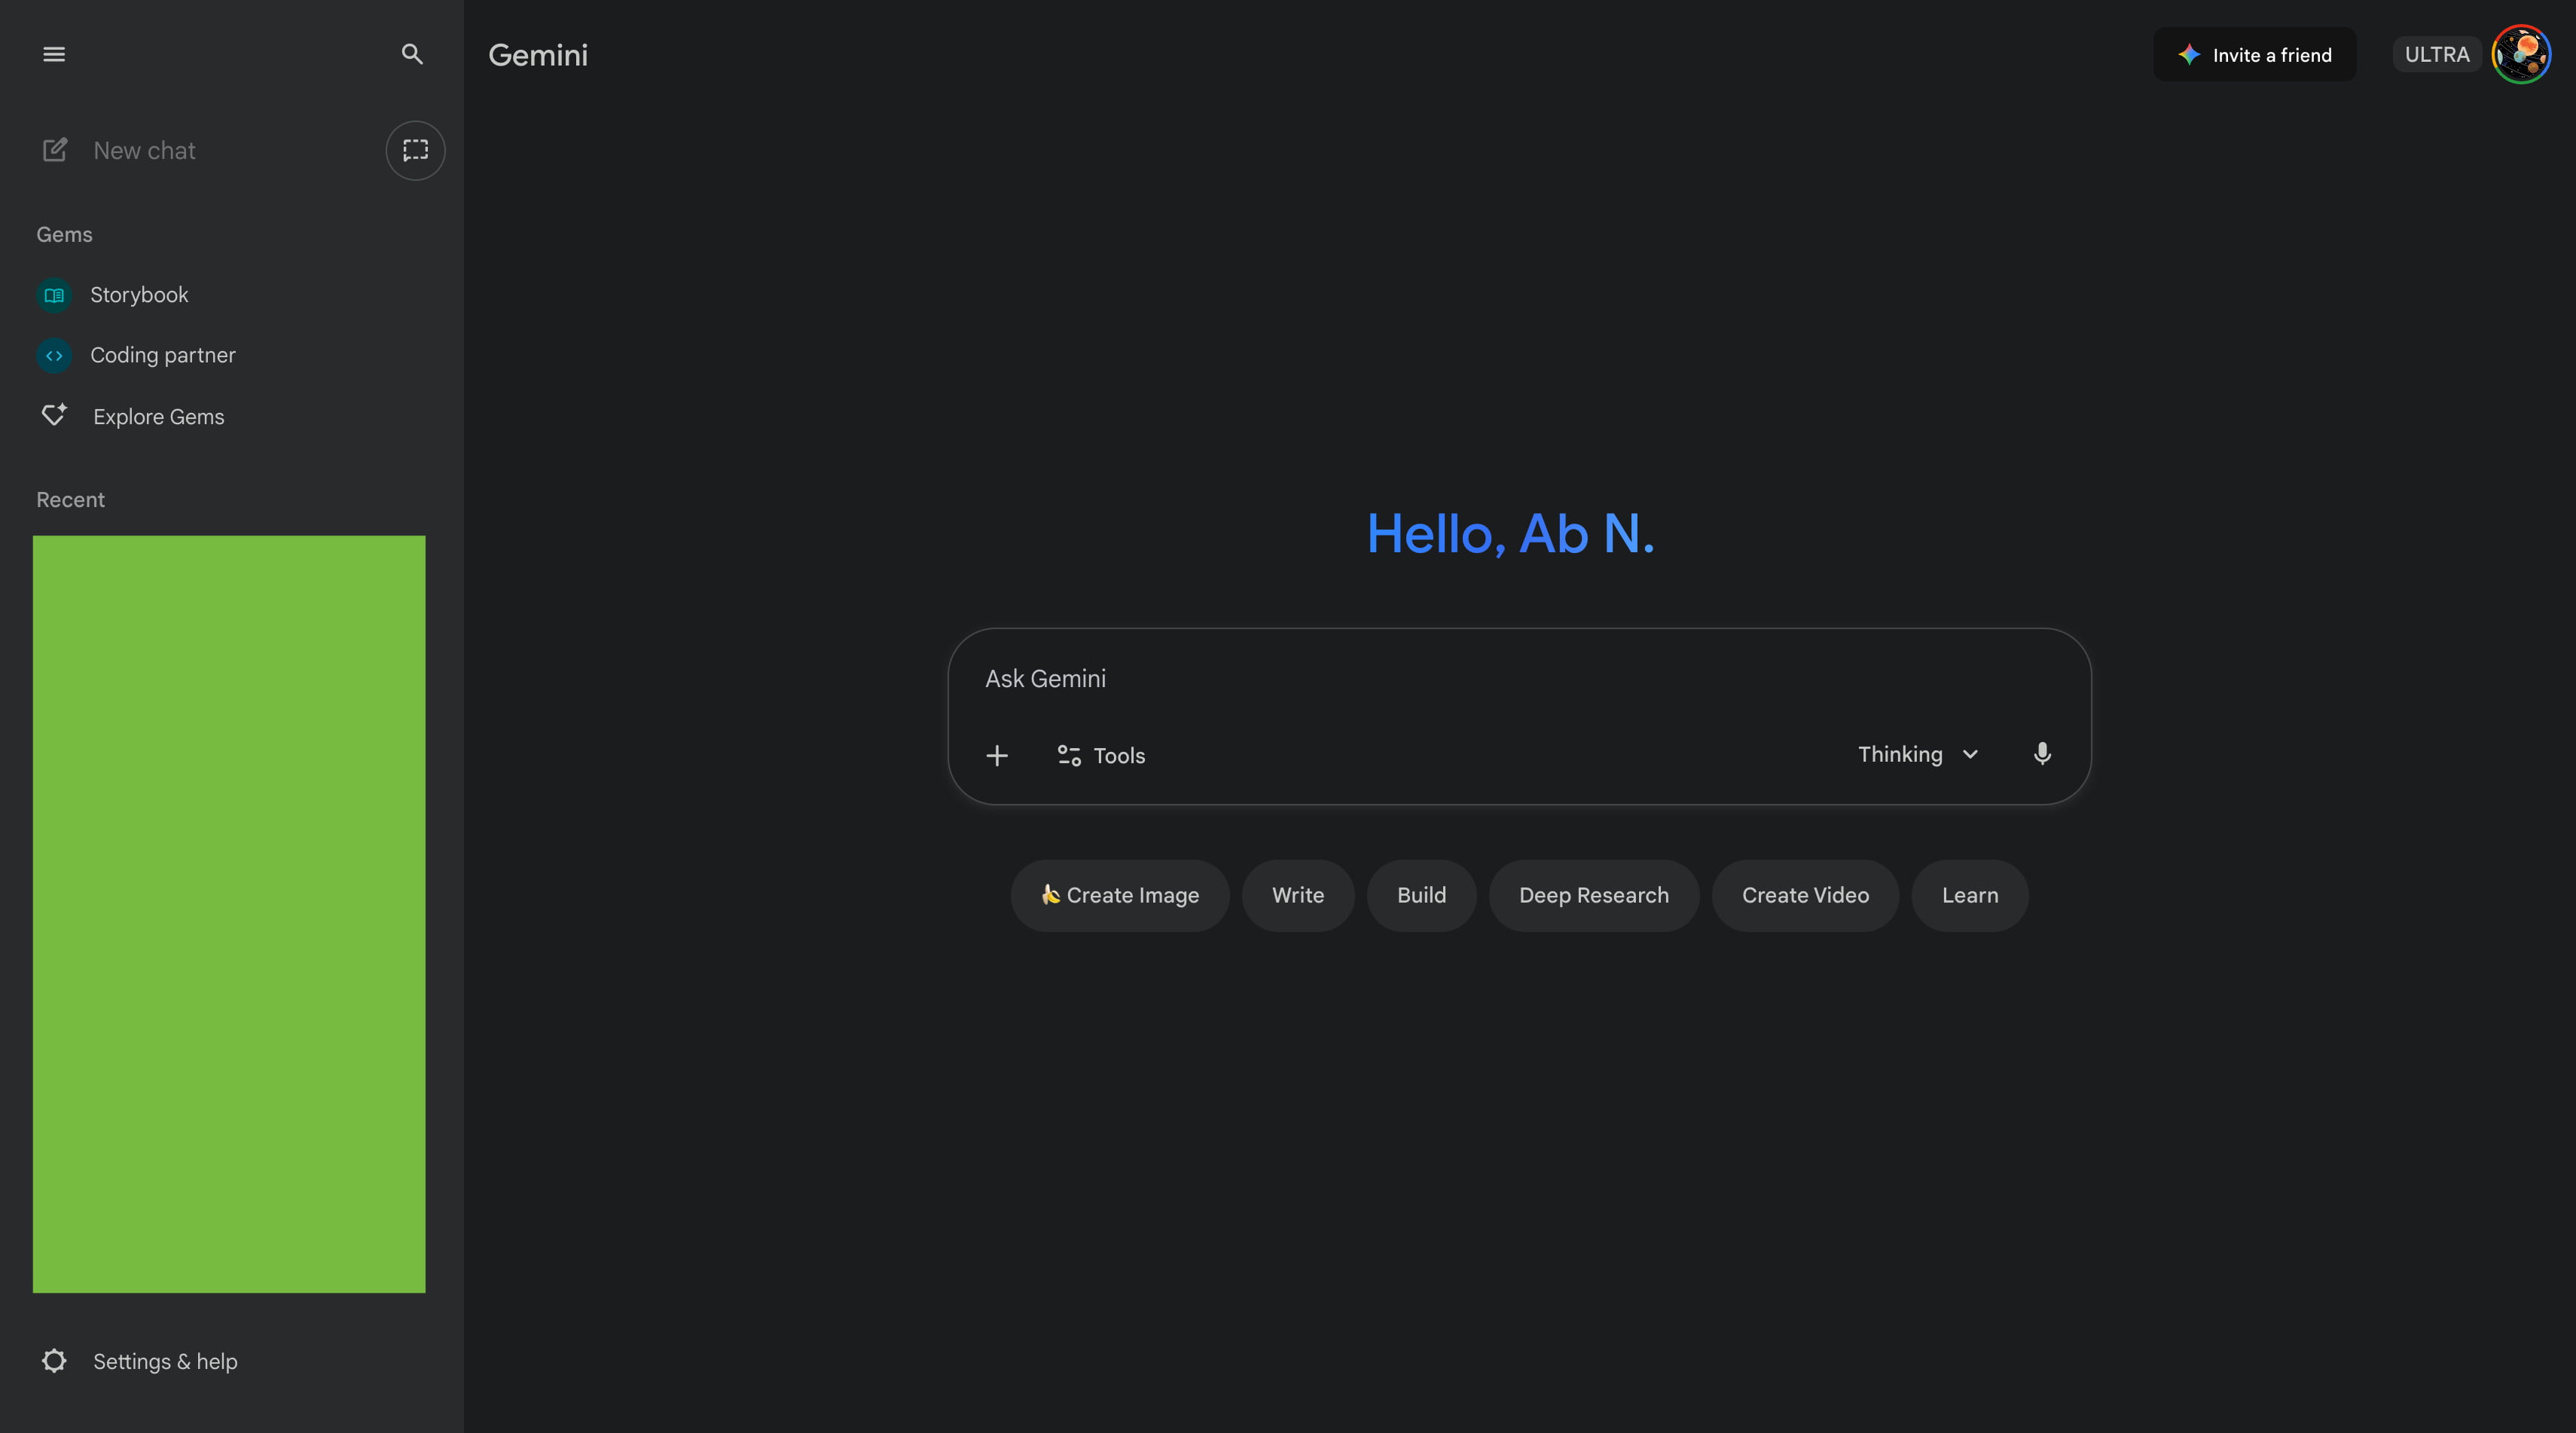This screenshot has height=1433, width=2576.
Task: Open the Settings & help gear menu
Action: (139, 1361)
